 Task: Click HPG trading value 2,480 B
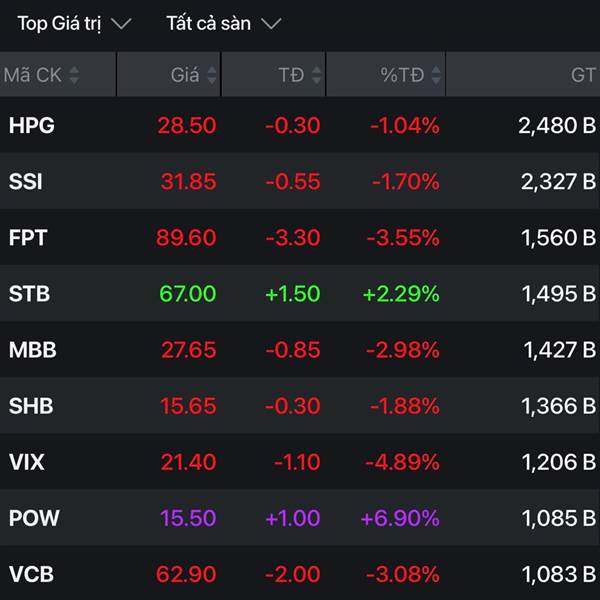coord(557,126)
